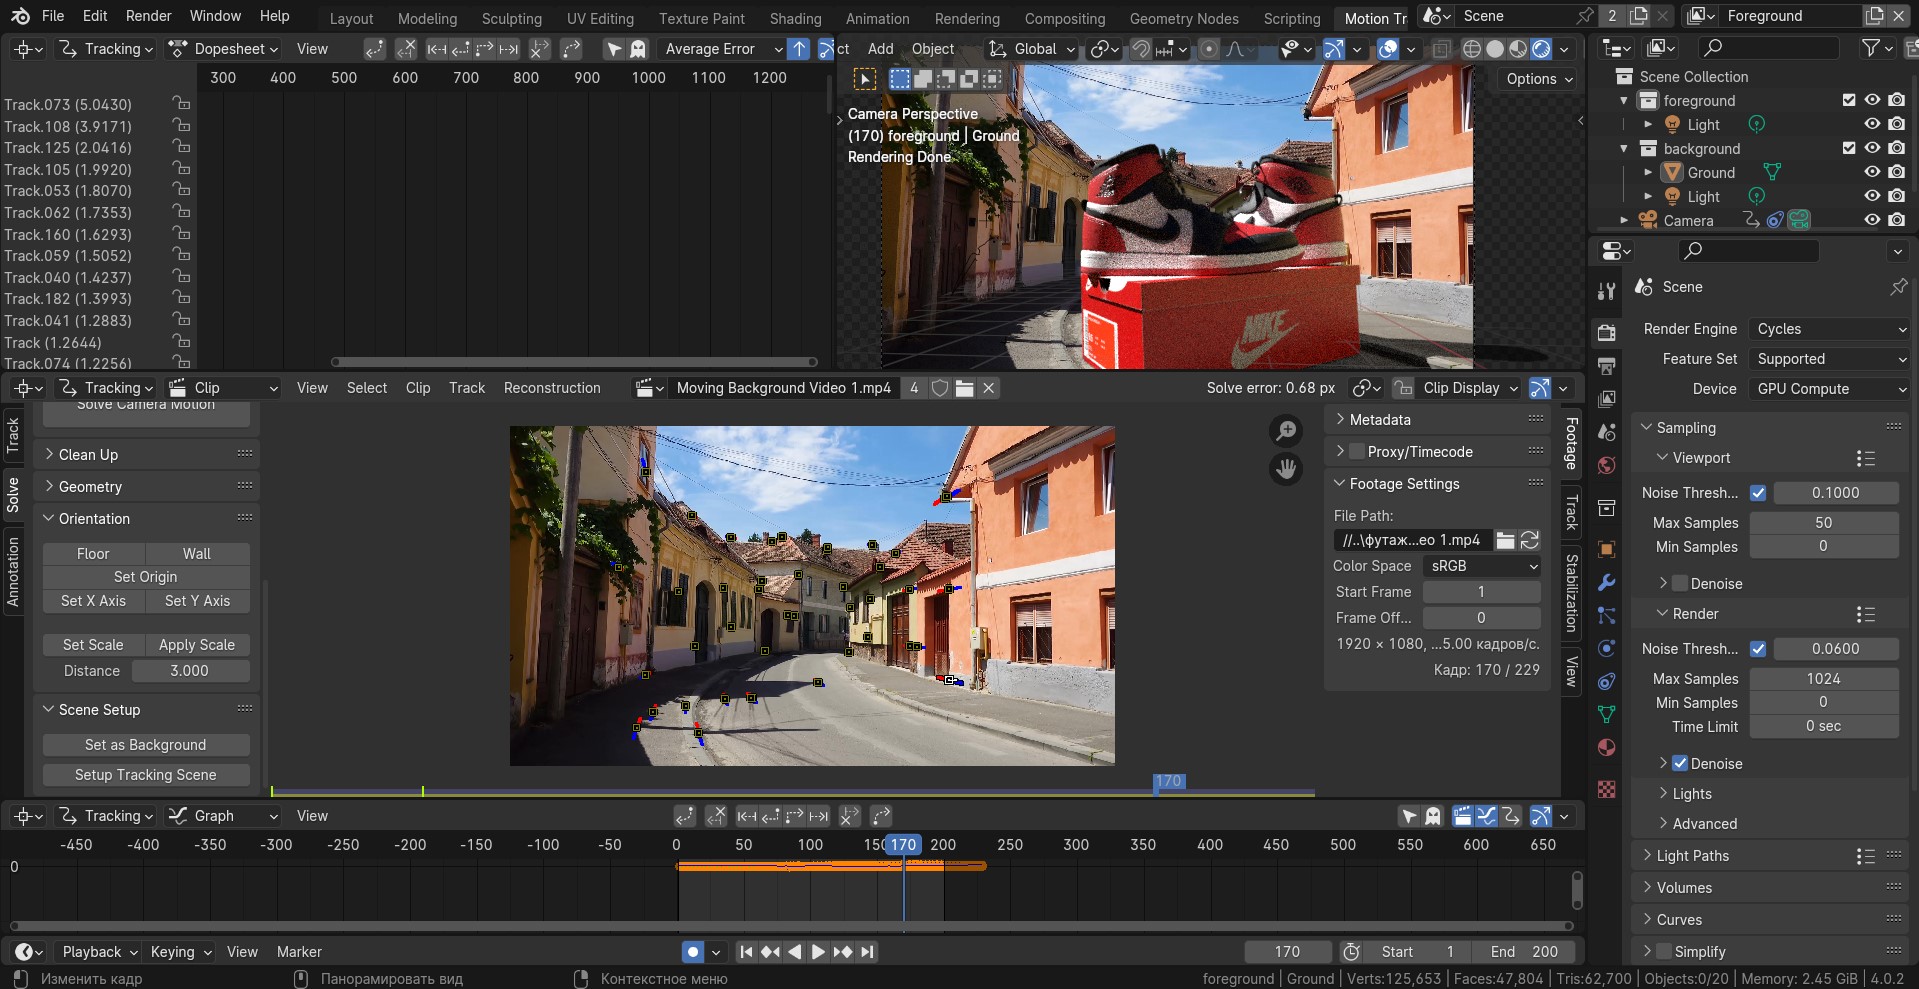
Task: Click the Render properties tab icon
Action: 1606,333
